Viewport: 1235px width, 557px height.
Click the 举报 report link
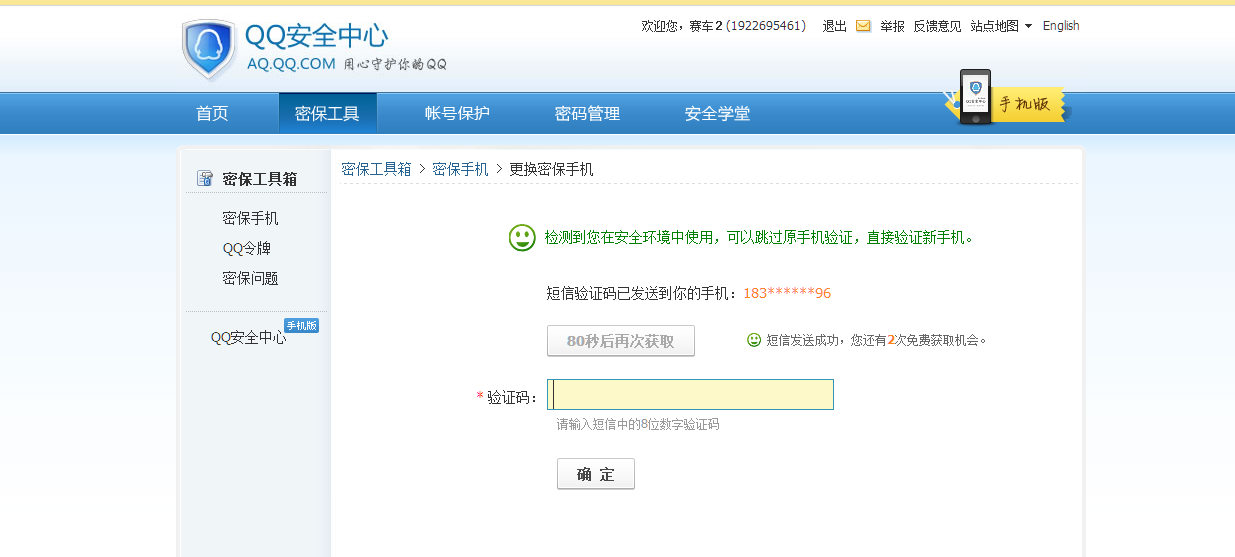(892, 27)
